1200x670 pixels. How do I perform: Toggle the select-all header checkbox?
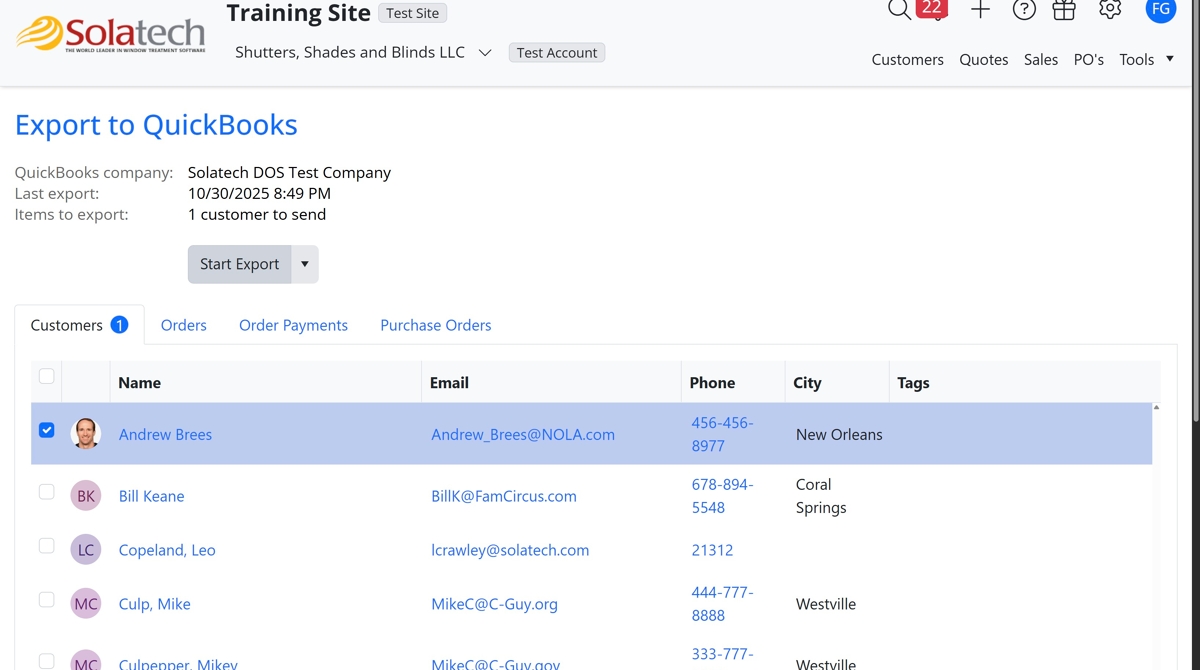46,376
